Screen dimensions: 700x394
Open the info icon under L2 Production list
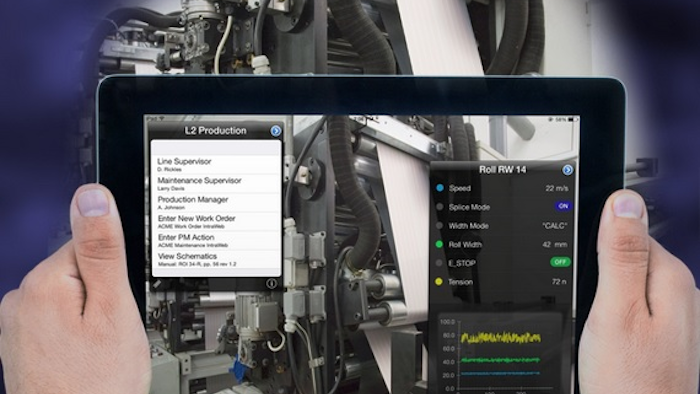(271, 283)
